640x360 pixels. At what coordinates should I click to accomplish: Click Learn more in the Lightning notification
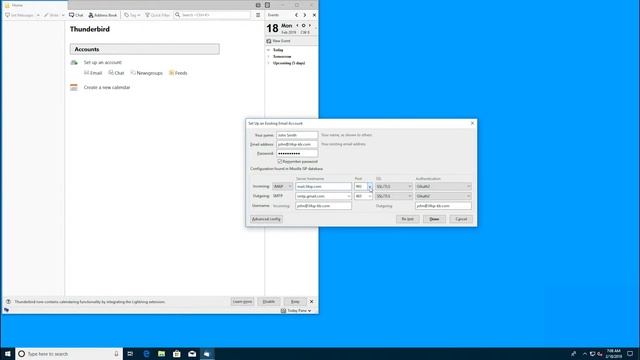tap(242, 302)
